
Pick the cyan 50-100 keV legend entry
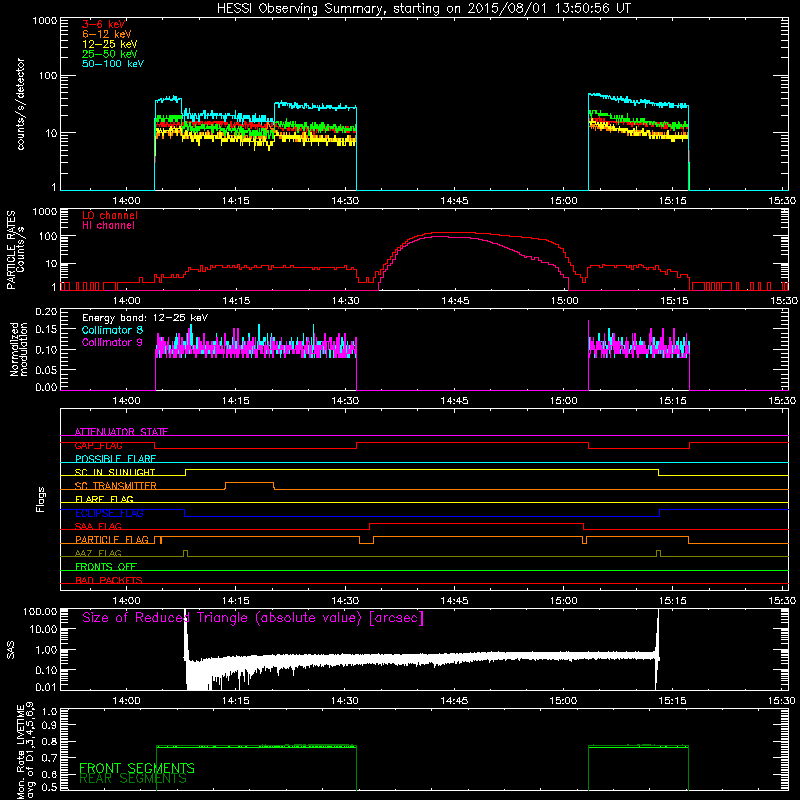click(113, 64)
